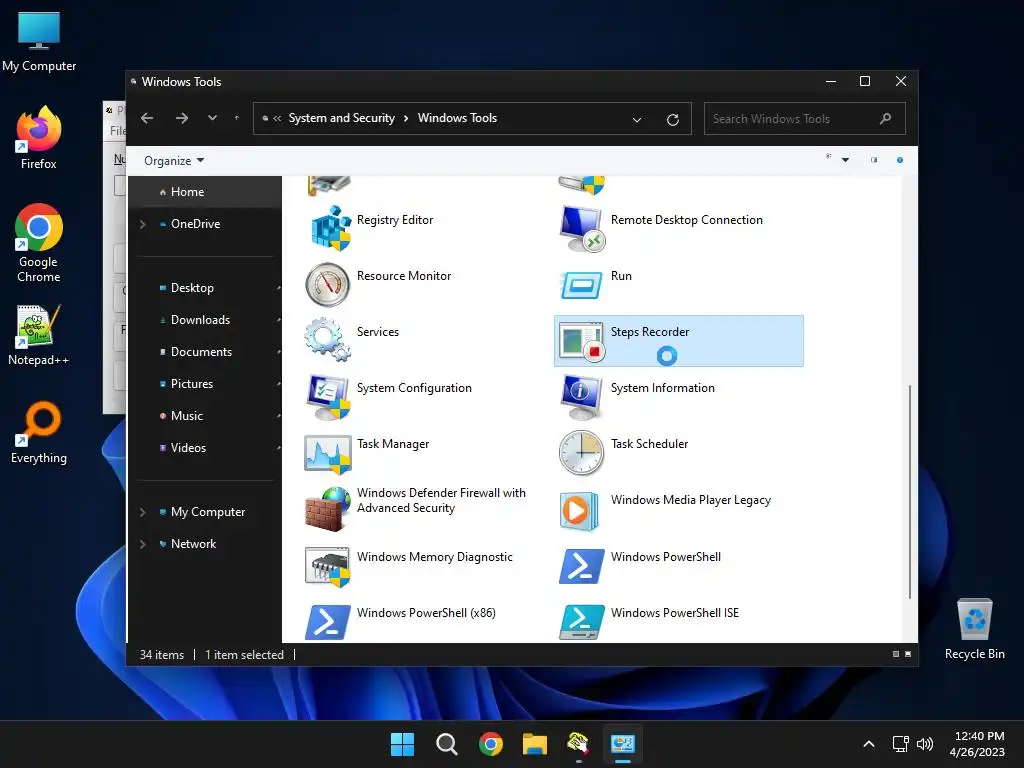The height and width of the screenshot is (768, 1024).
Task: Open taskbar Search magnifier
Action: (x=447, y=744)
